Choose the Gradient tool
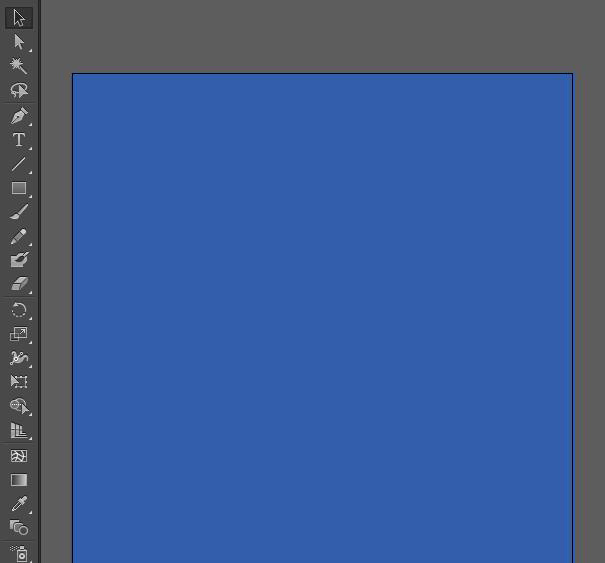This screenshot has height=563, width=605. coord(19,480)
